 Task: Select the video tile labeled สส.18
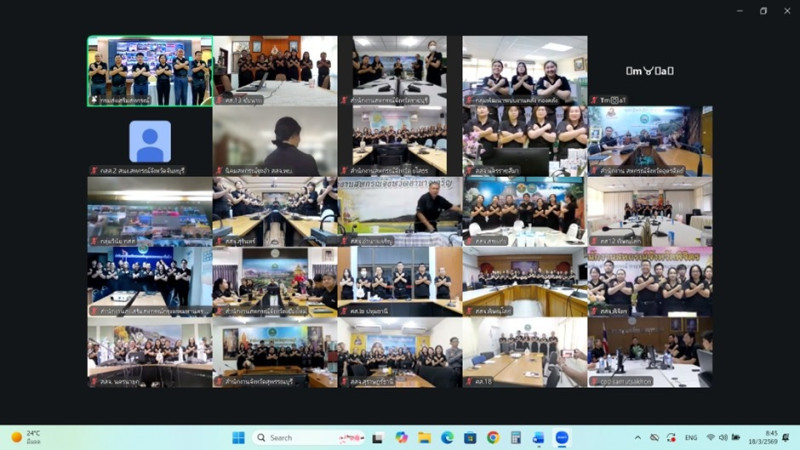coord(524,352)
